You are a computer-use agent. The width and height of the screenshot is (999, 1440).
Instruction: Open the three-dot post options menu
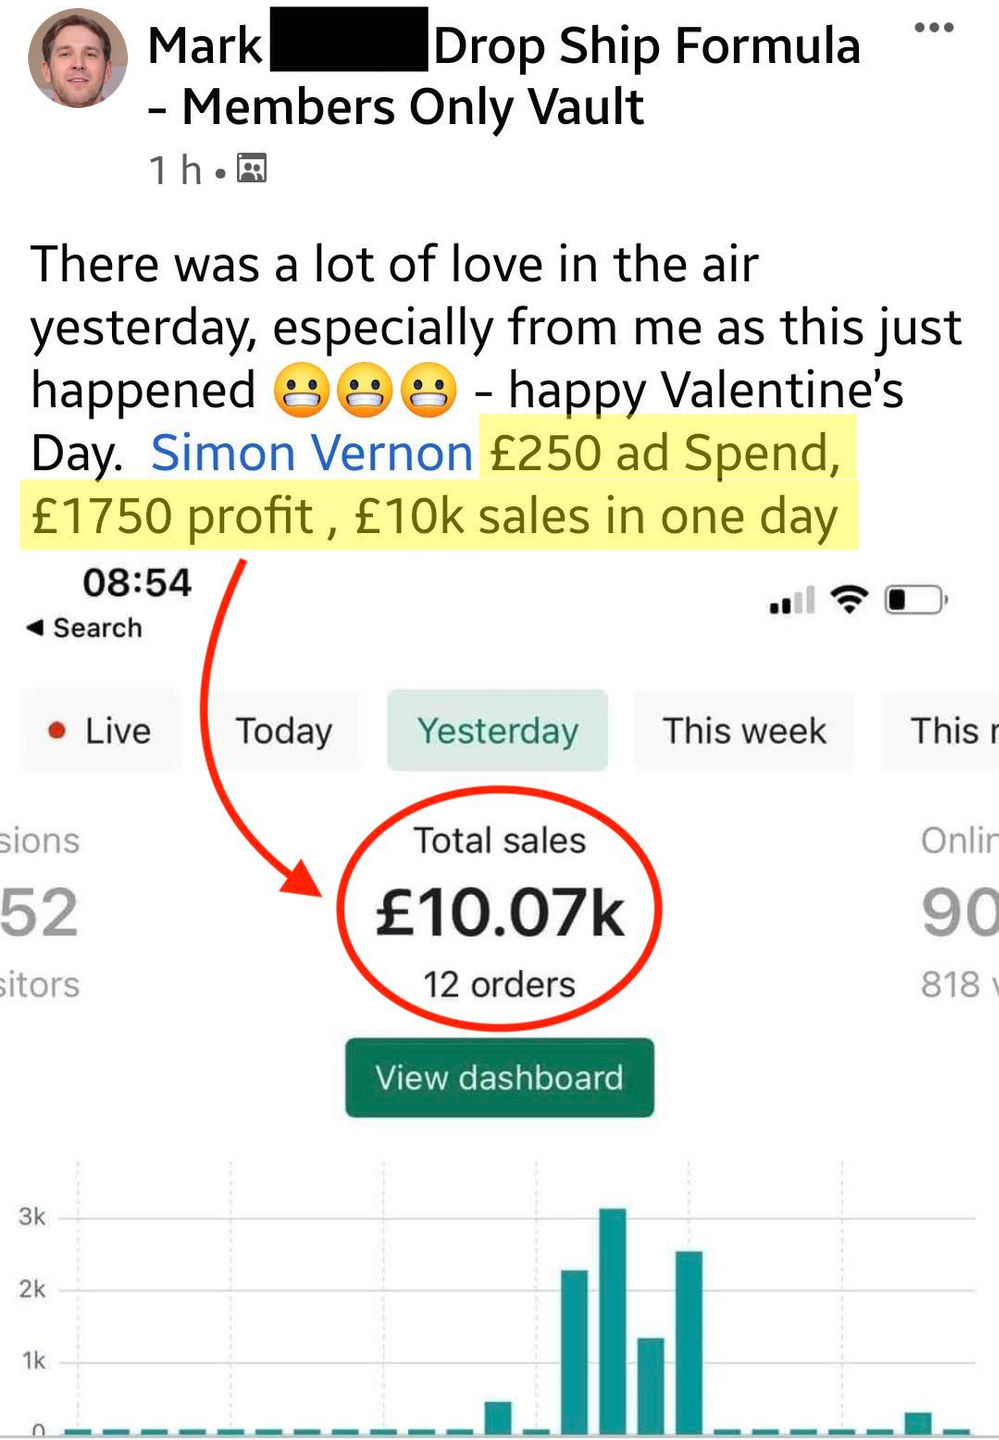pos(934,28)
